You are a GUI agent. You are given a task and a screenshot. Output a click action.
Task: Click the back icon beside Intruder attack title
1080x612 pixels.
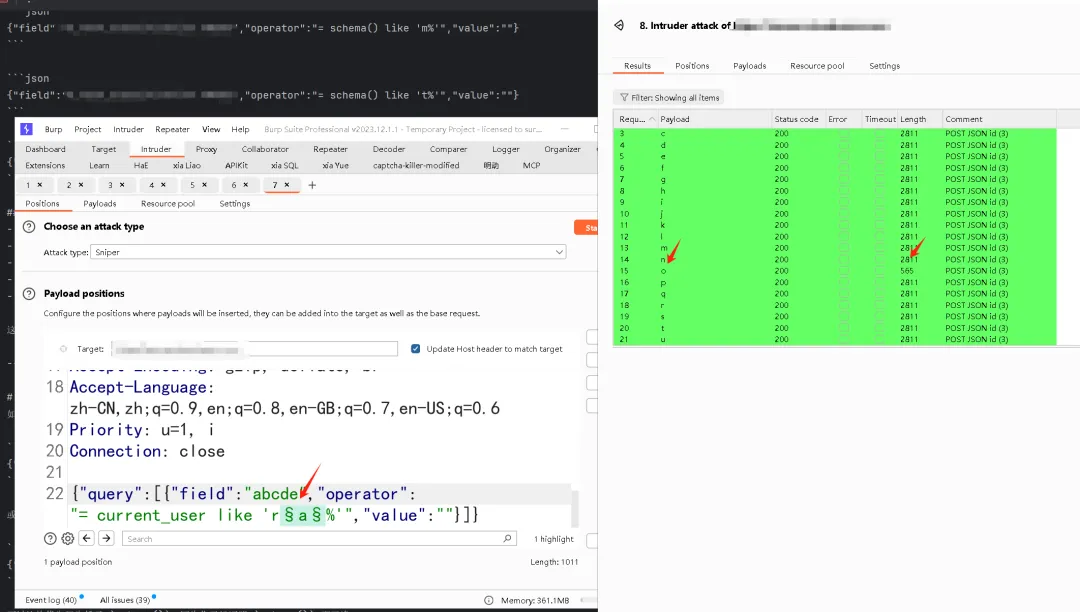coord(619,25)
